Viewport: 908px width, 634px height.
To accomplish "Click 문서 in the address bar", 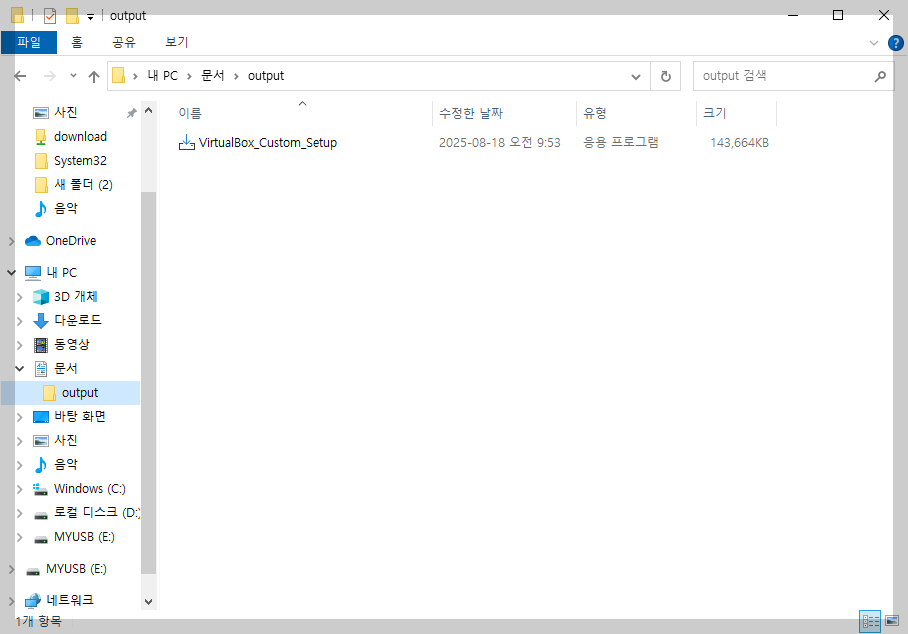I will click(213, 76).
